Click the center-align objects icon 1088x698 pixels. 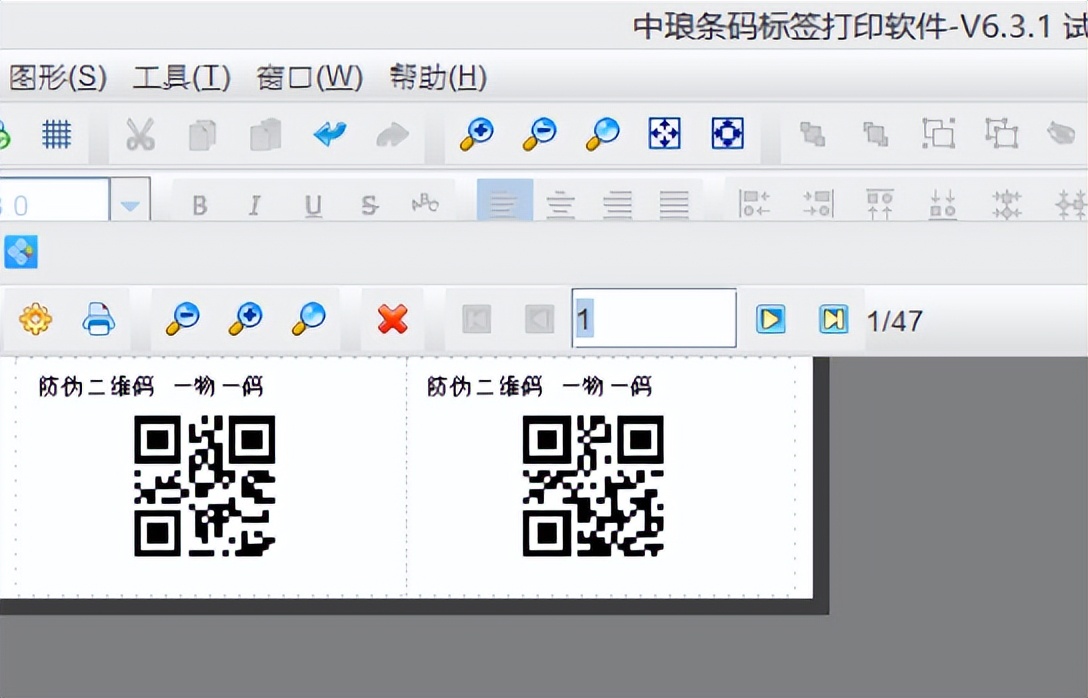(1006, 205)
